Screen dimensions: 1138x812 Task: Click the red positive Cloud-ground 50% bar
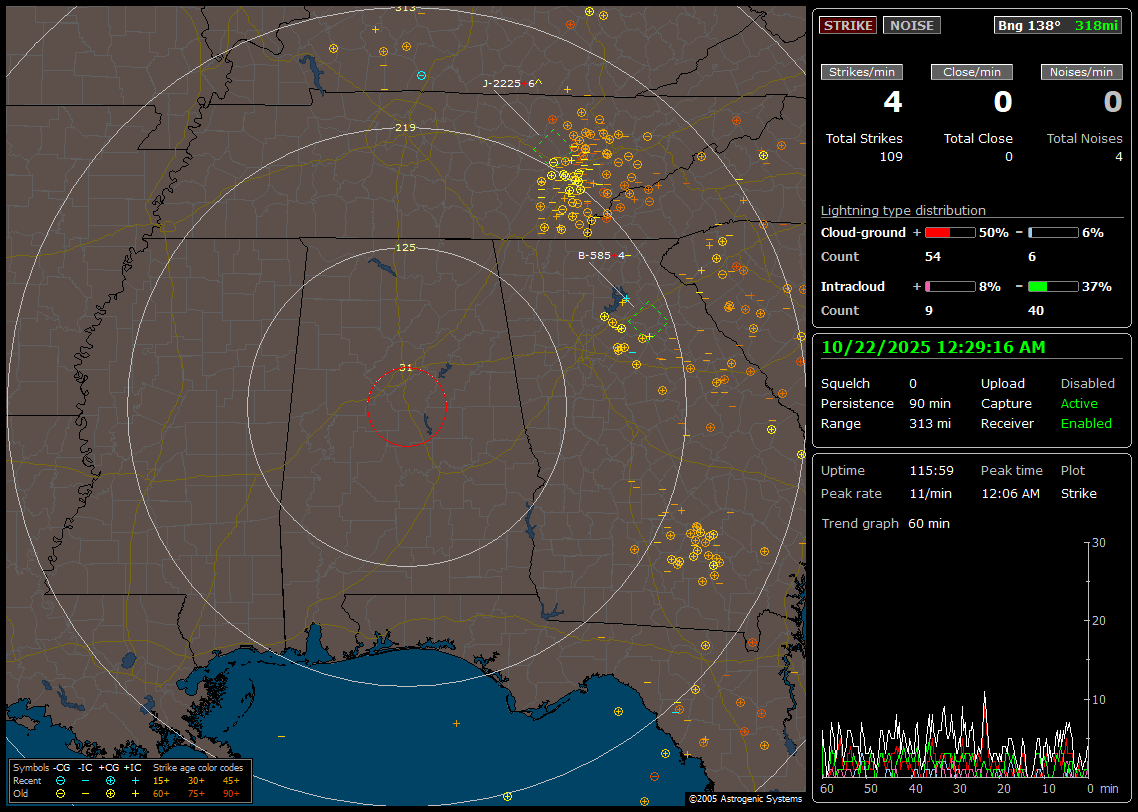tap(949, 232)
